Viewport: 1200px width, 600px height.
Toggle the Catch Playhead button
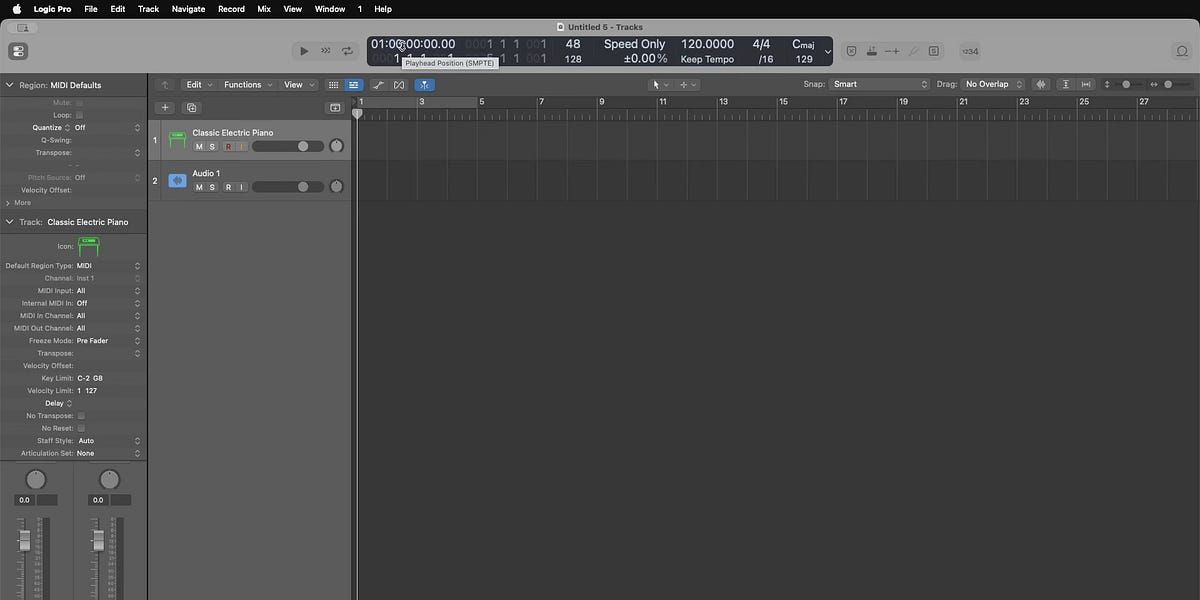click(424, 85)
